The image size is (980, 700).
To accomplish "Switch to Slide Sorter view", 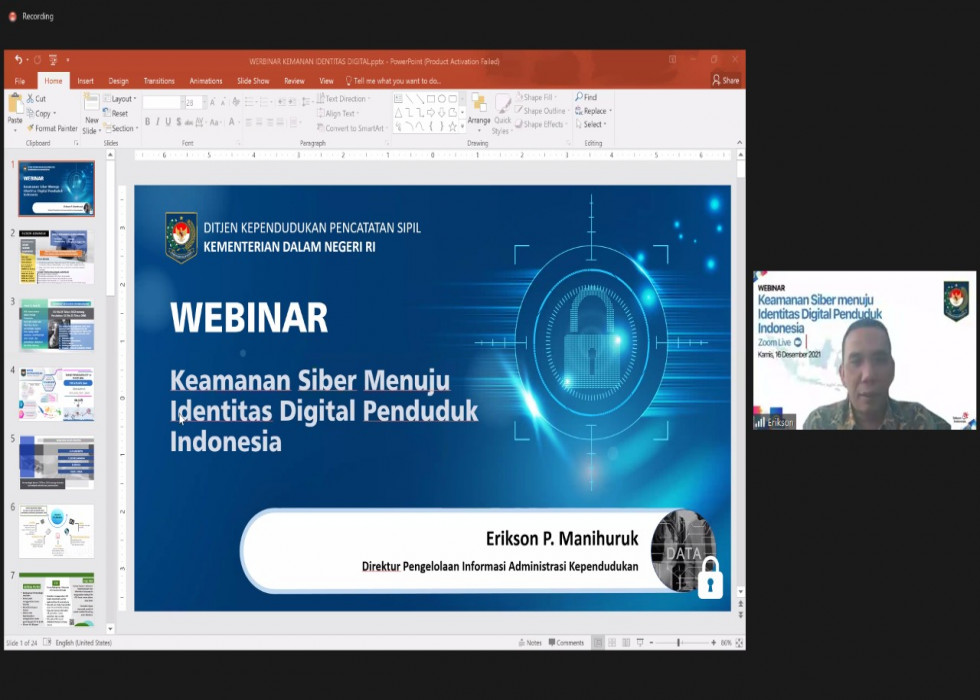I will coord(612,643).
